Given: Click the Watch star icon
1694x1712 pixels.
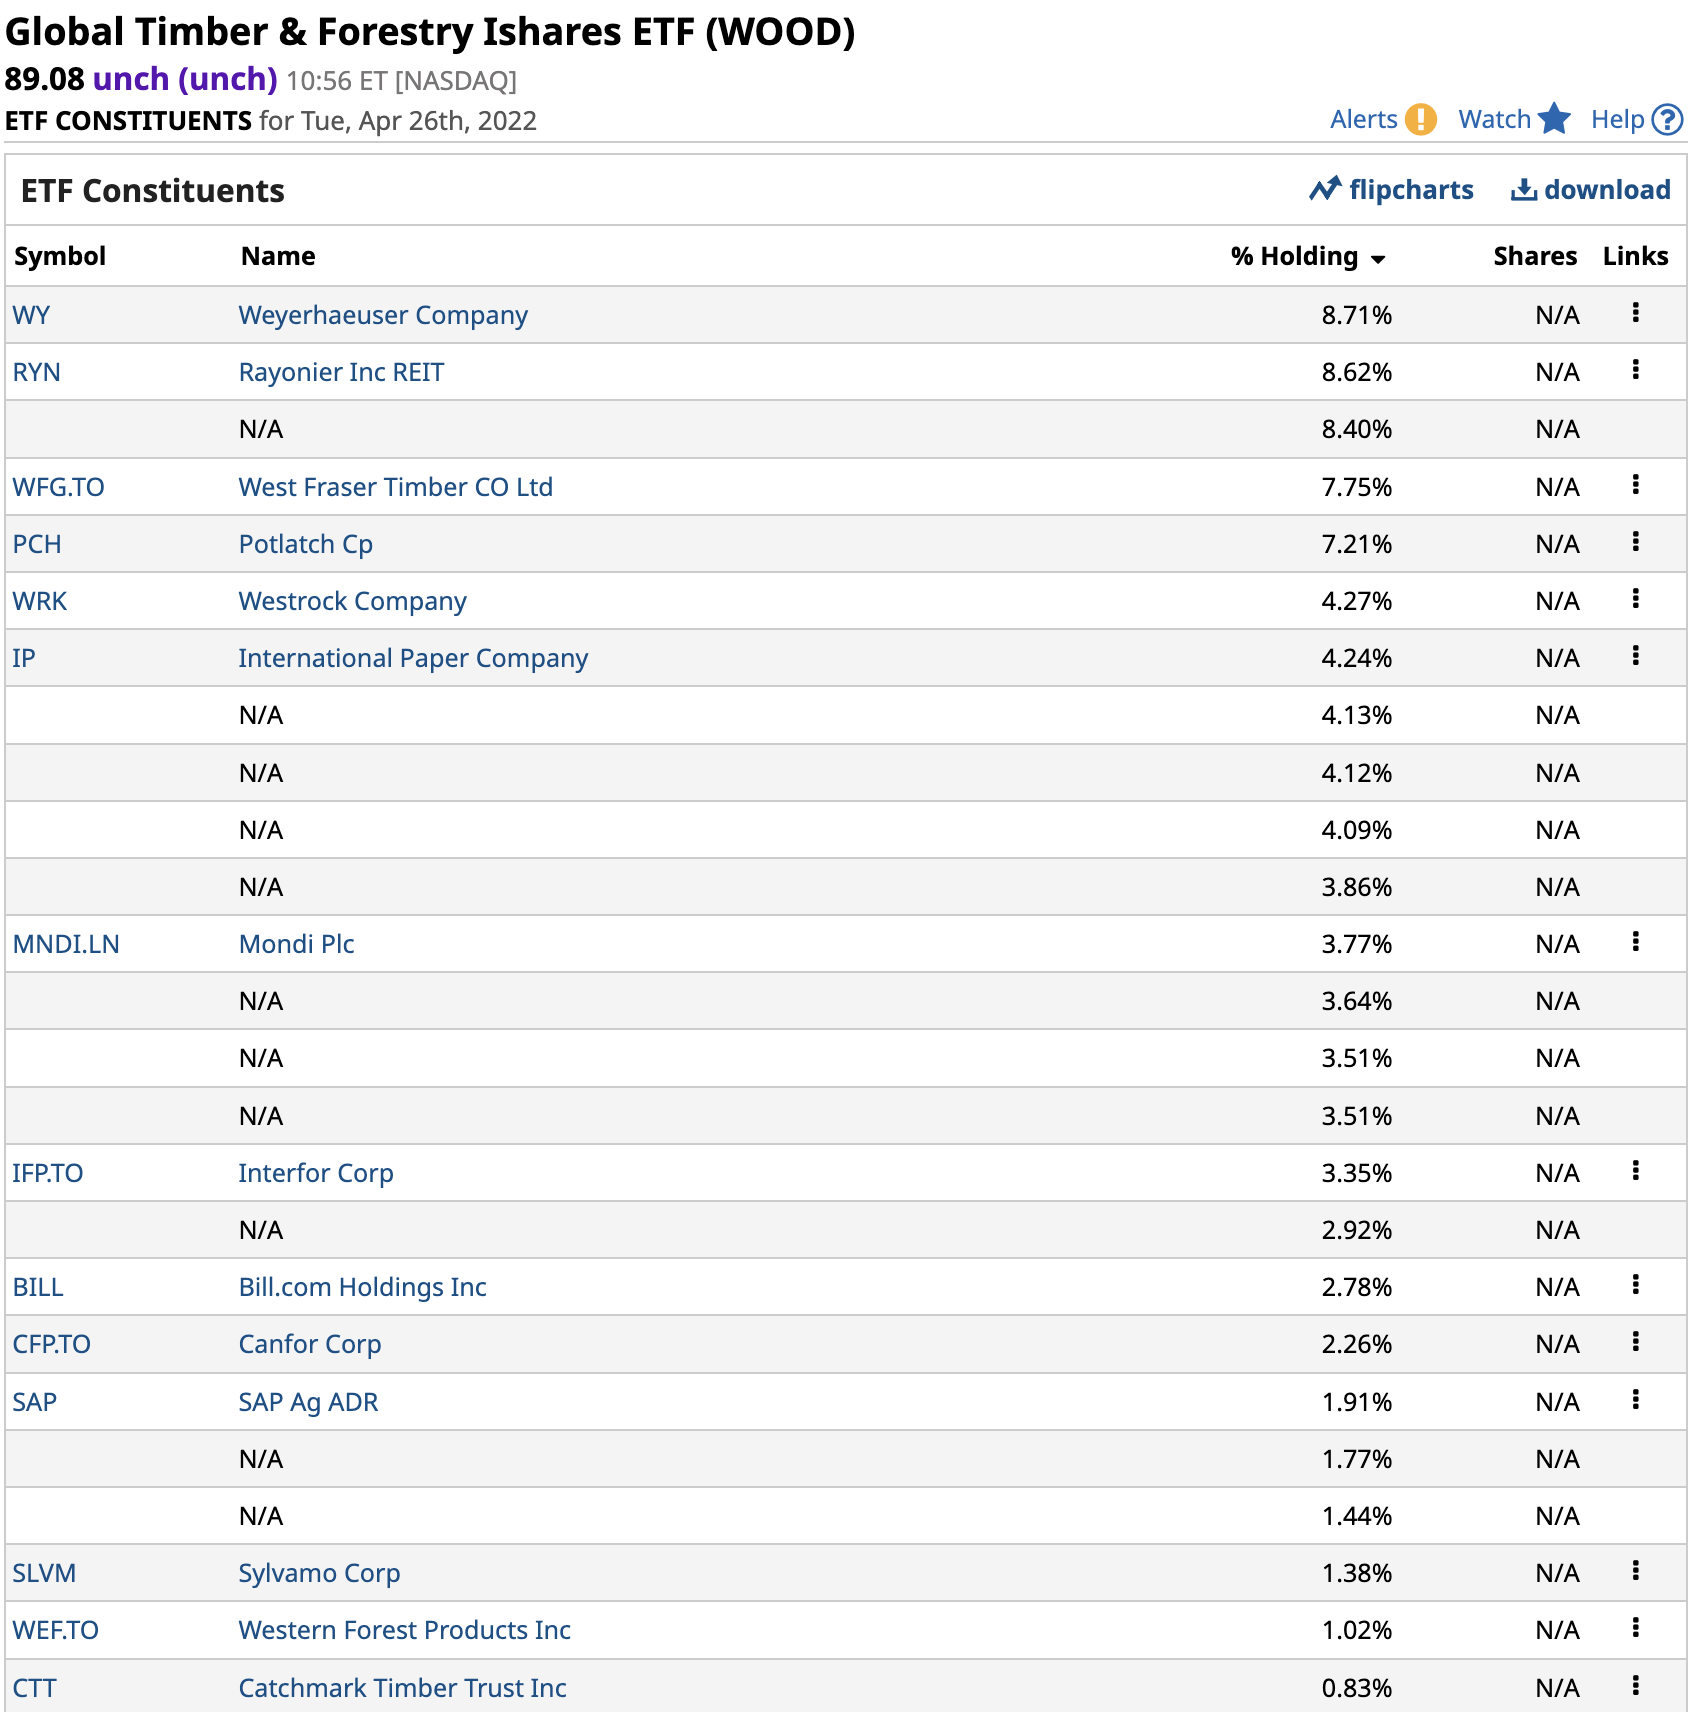Looking at the screenshot, I should [x=1554, y=119].
